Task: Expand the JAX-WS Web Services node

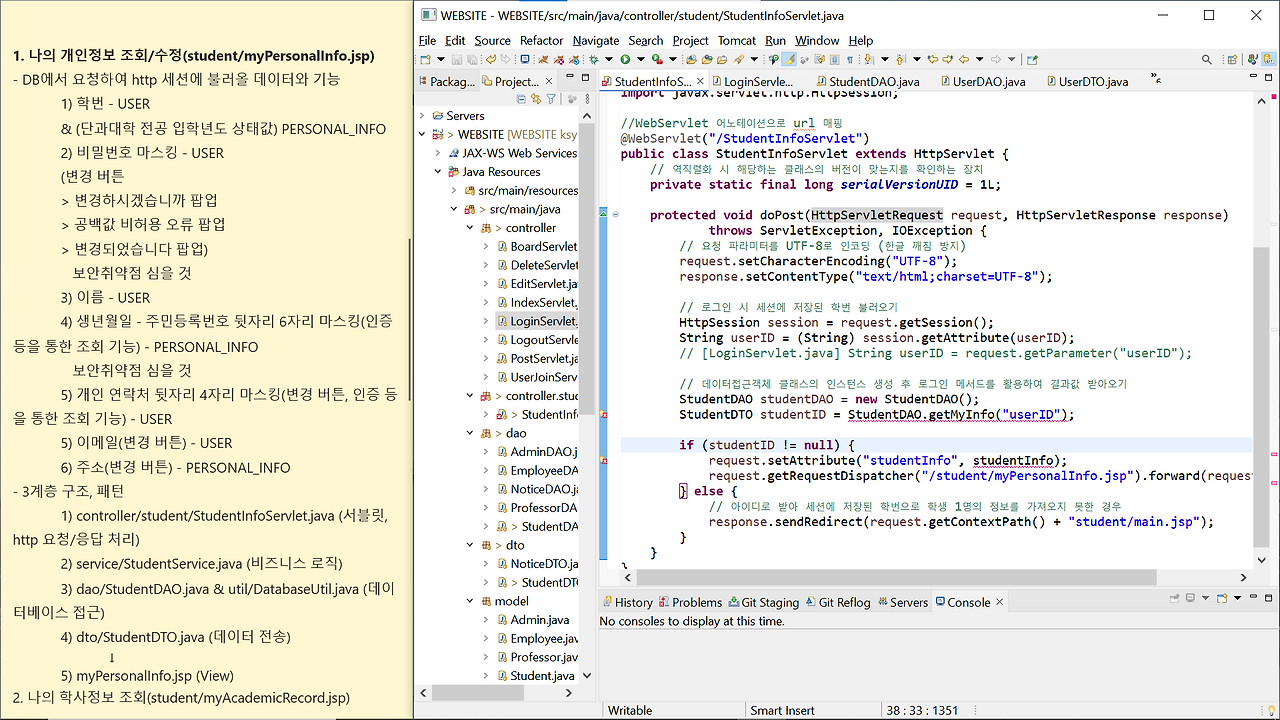Action: 438,153
